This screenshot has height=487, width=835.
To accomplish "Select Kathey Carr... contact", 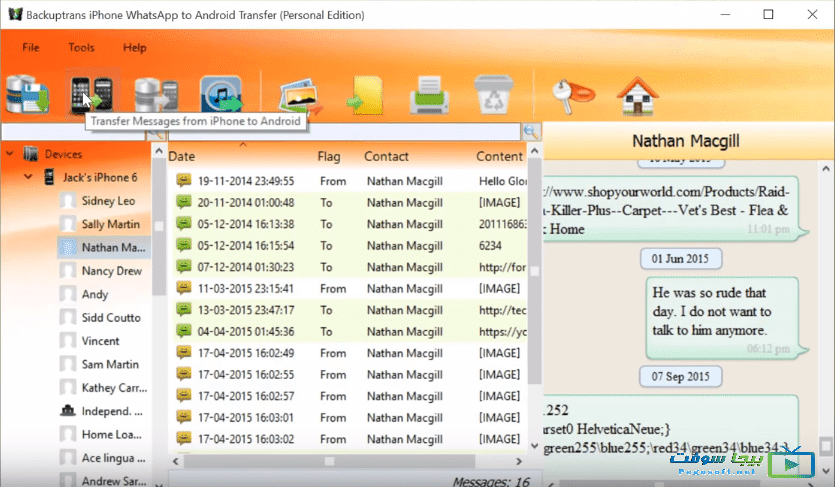I will click(114, 388).
